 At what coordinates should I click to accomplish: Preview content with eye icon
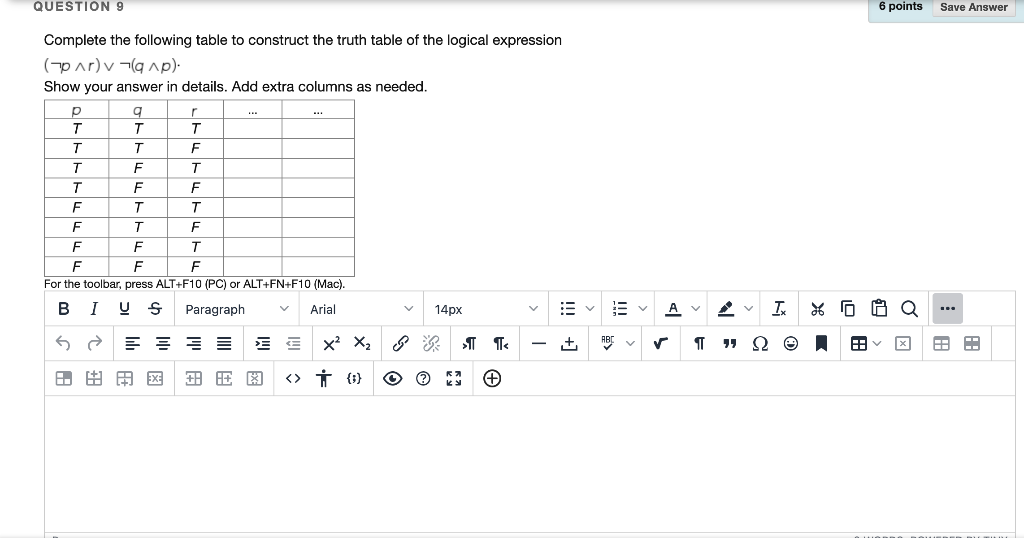pyautogui.click(x=392, y=379)
